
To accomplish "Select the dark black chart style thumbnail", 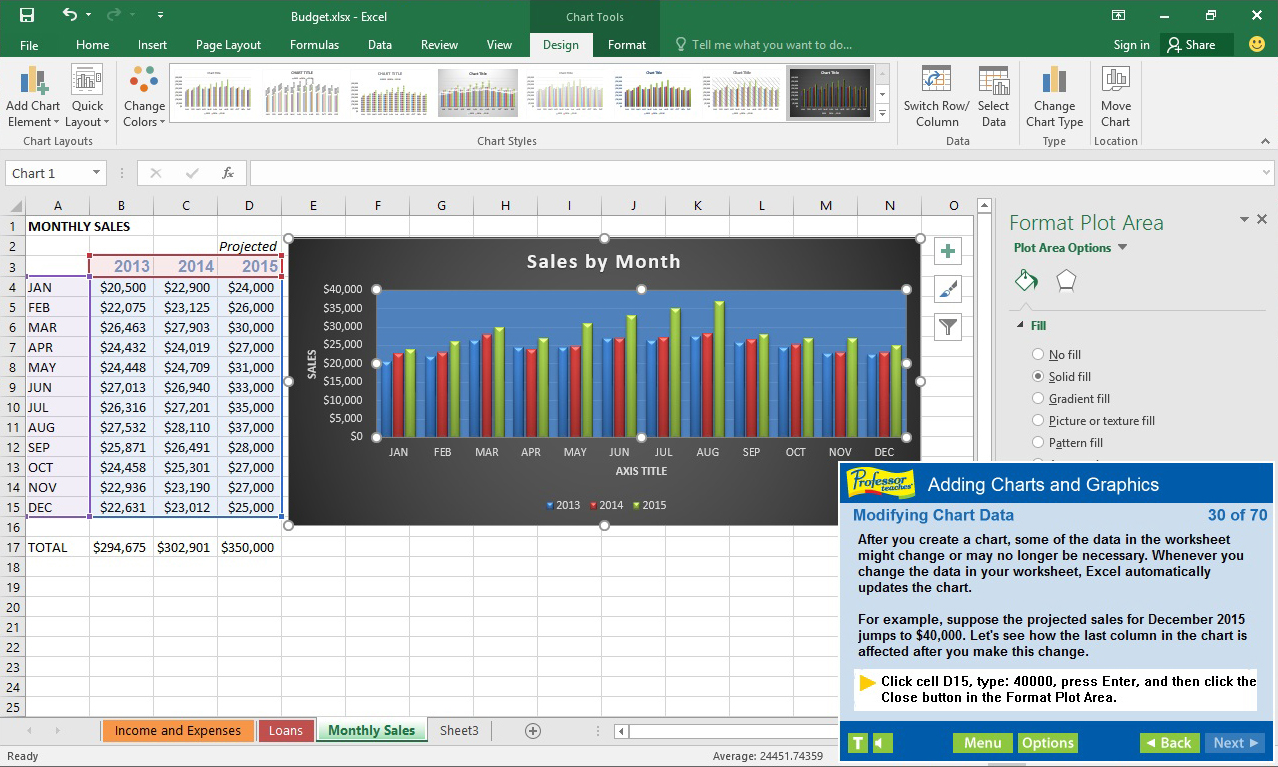I will (x=829, y=93).
